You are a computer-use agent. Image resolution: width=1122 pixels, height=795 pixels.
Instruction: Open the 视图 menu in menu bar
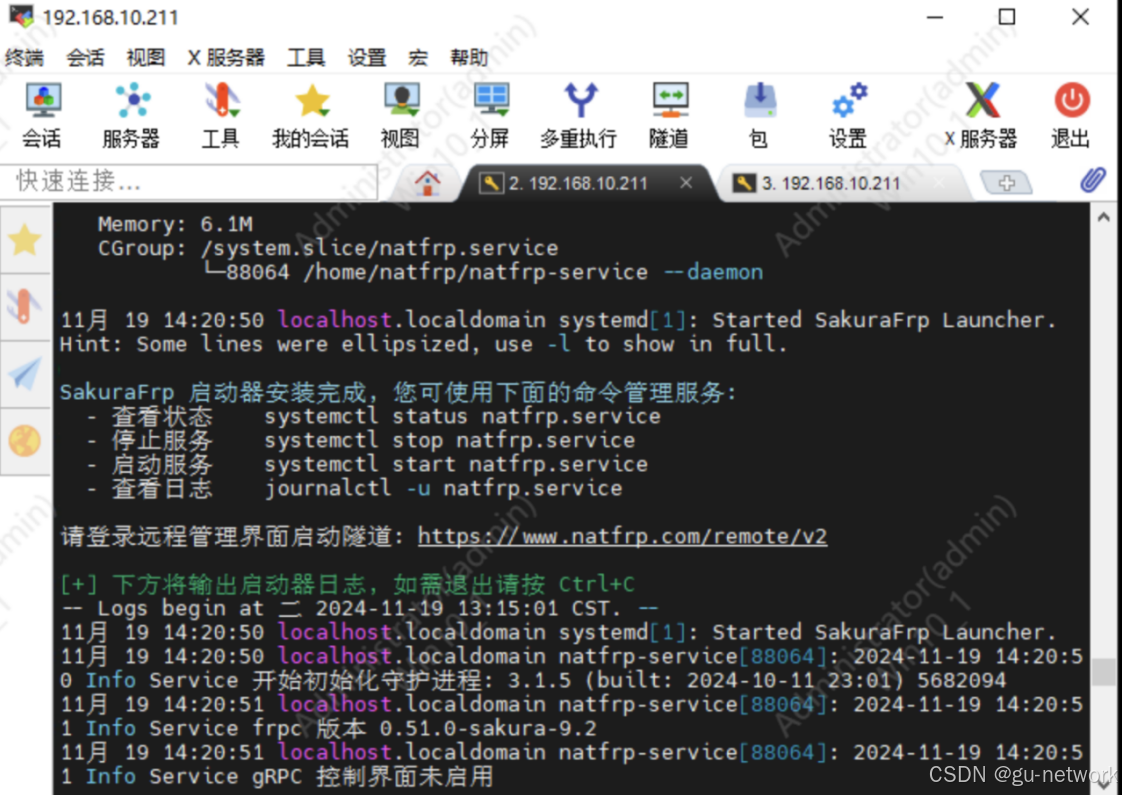click(x=146, y=57)
